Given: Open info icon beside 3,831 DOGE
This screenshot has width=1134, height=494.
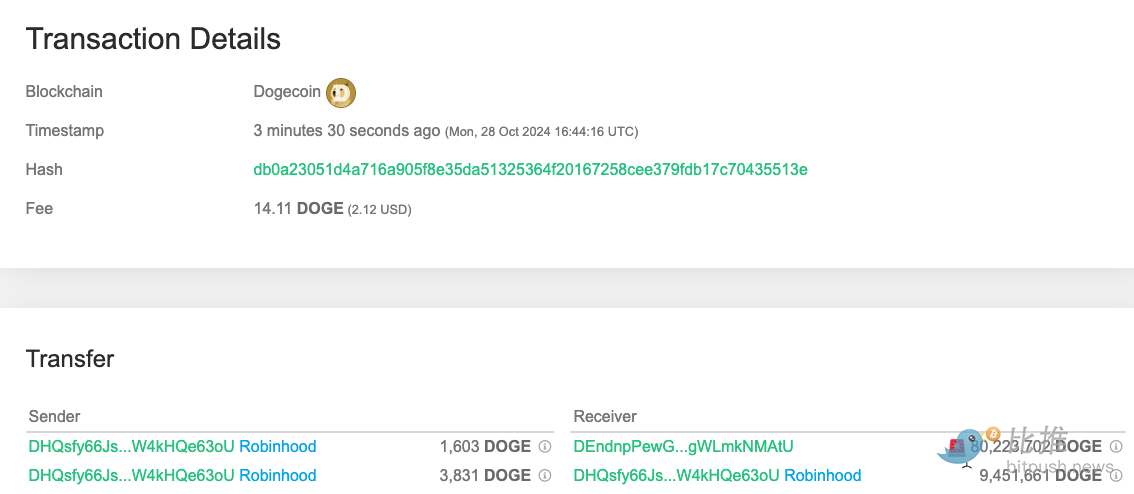Looking at the screenshot, I should [545, 476].
